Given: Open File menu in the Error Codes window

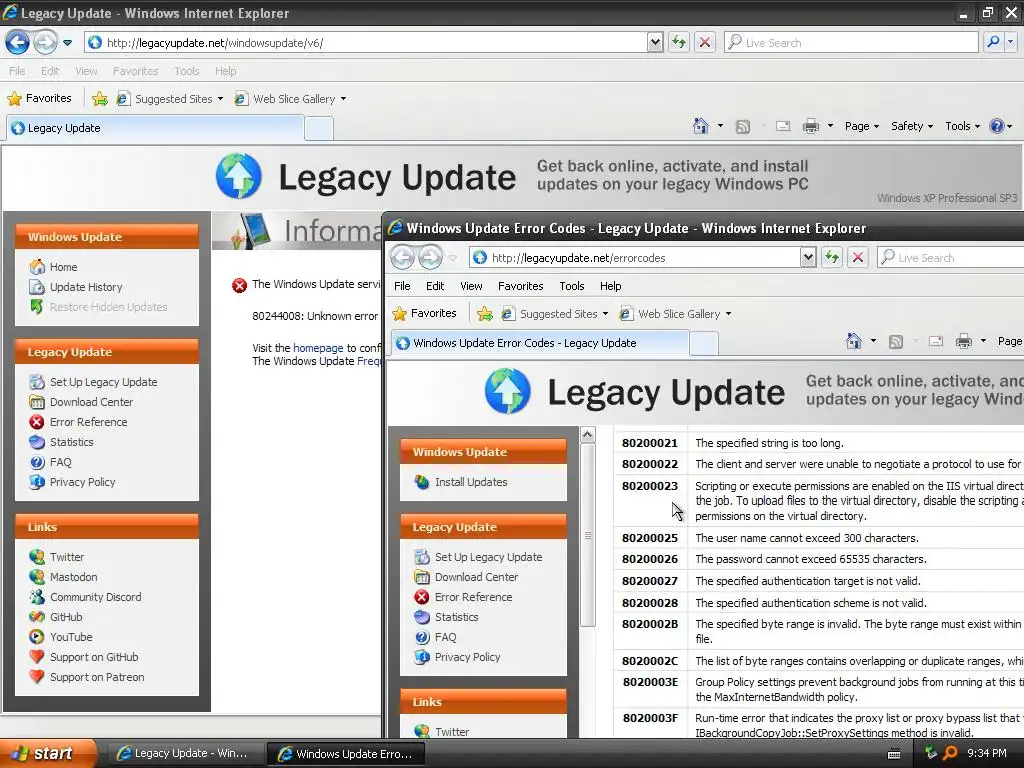Looking at the screenshot, I should (x=402, y=286).
